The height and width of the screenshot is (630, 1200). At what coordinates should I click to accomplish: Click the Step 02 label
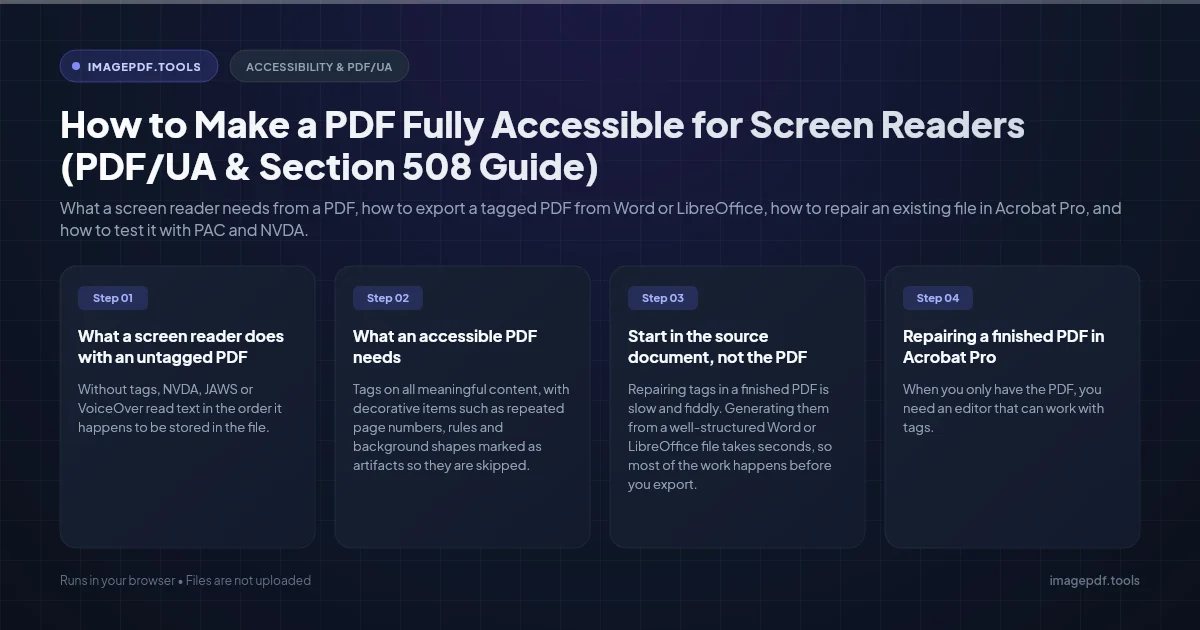click(388, 298)
